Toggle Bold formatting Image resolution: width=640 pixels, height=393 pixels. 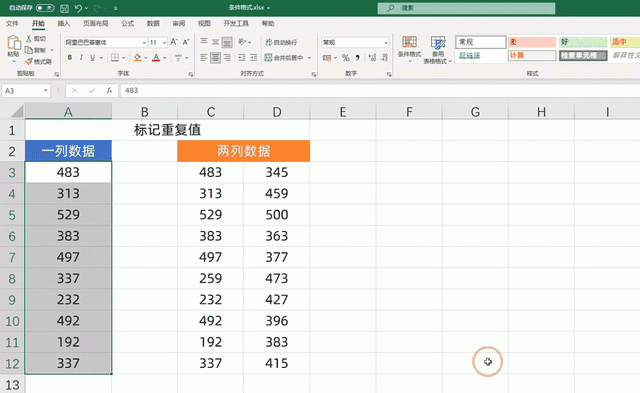click(70, 58)
